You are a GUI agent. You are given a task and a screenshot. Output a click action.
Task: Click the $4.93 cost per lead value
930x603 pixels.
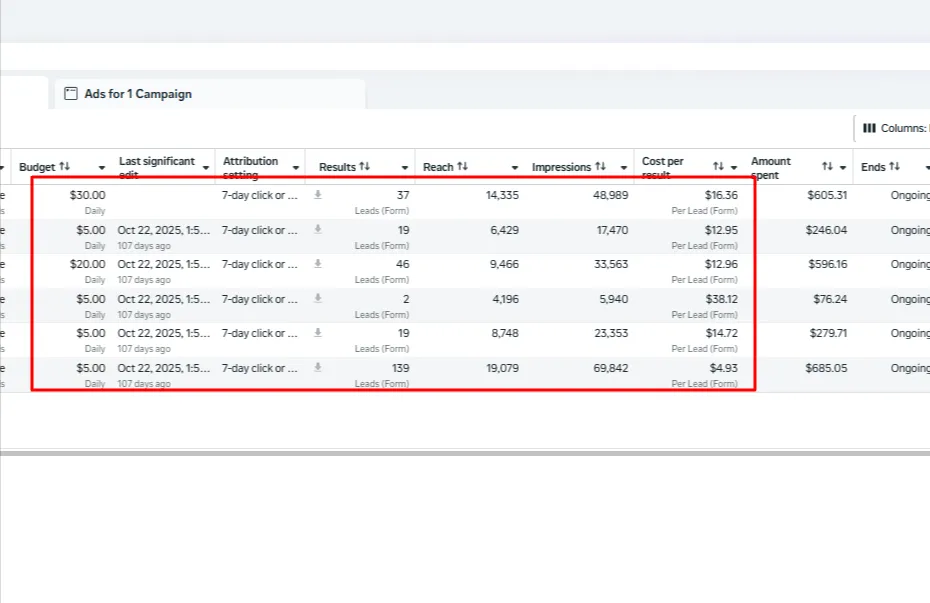[x=723, y=368]
